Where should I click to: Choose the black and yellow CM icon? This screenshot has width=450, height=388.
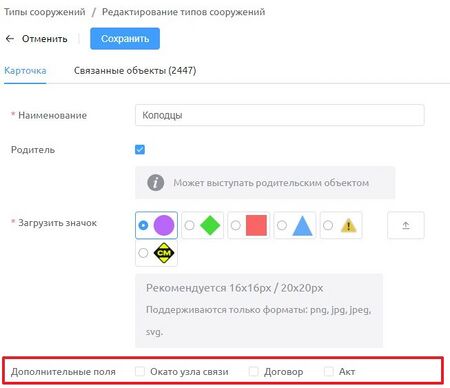point(164,253)
